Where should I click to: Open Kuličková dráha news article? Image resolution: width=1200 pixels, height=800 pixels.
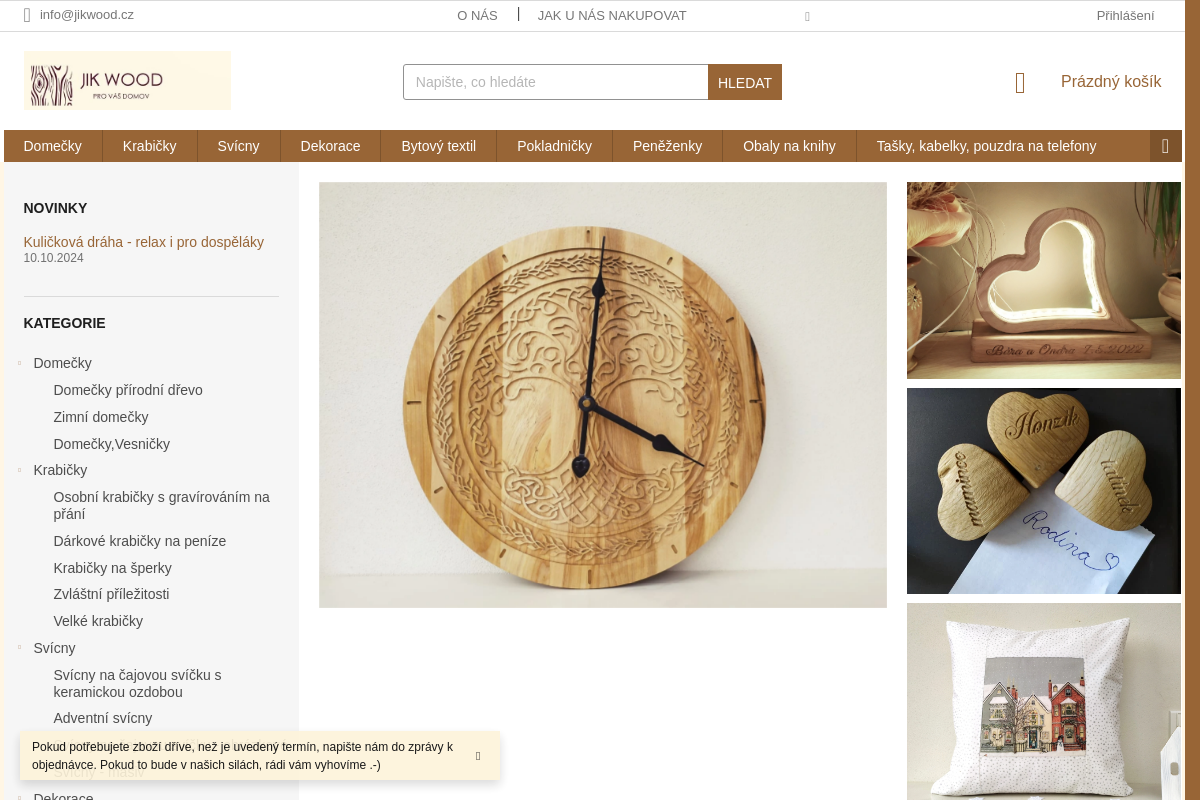[x=144, y=242]
